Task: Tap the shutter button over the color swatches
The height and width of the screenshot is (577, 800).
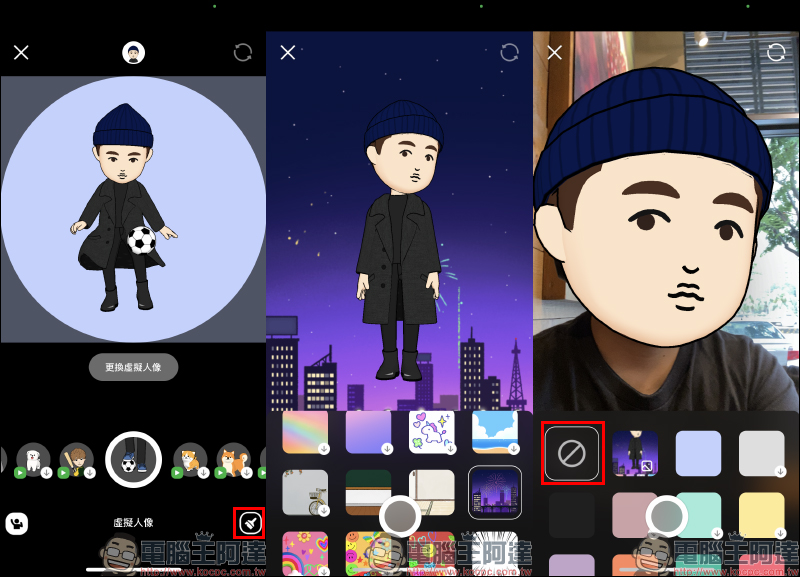Action: 666,516
